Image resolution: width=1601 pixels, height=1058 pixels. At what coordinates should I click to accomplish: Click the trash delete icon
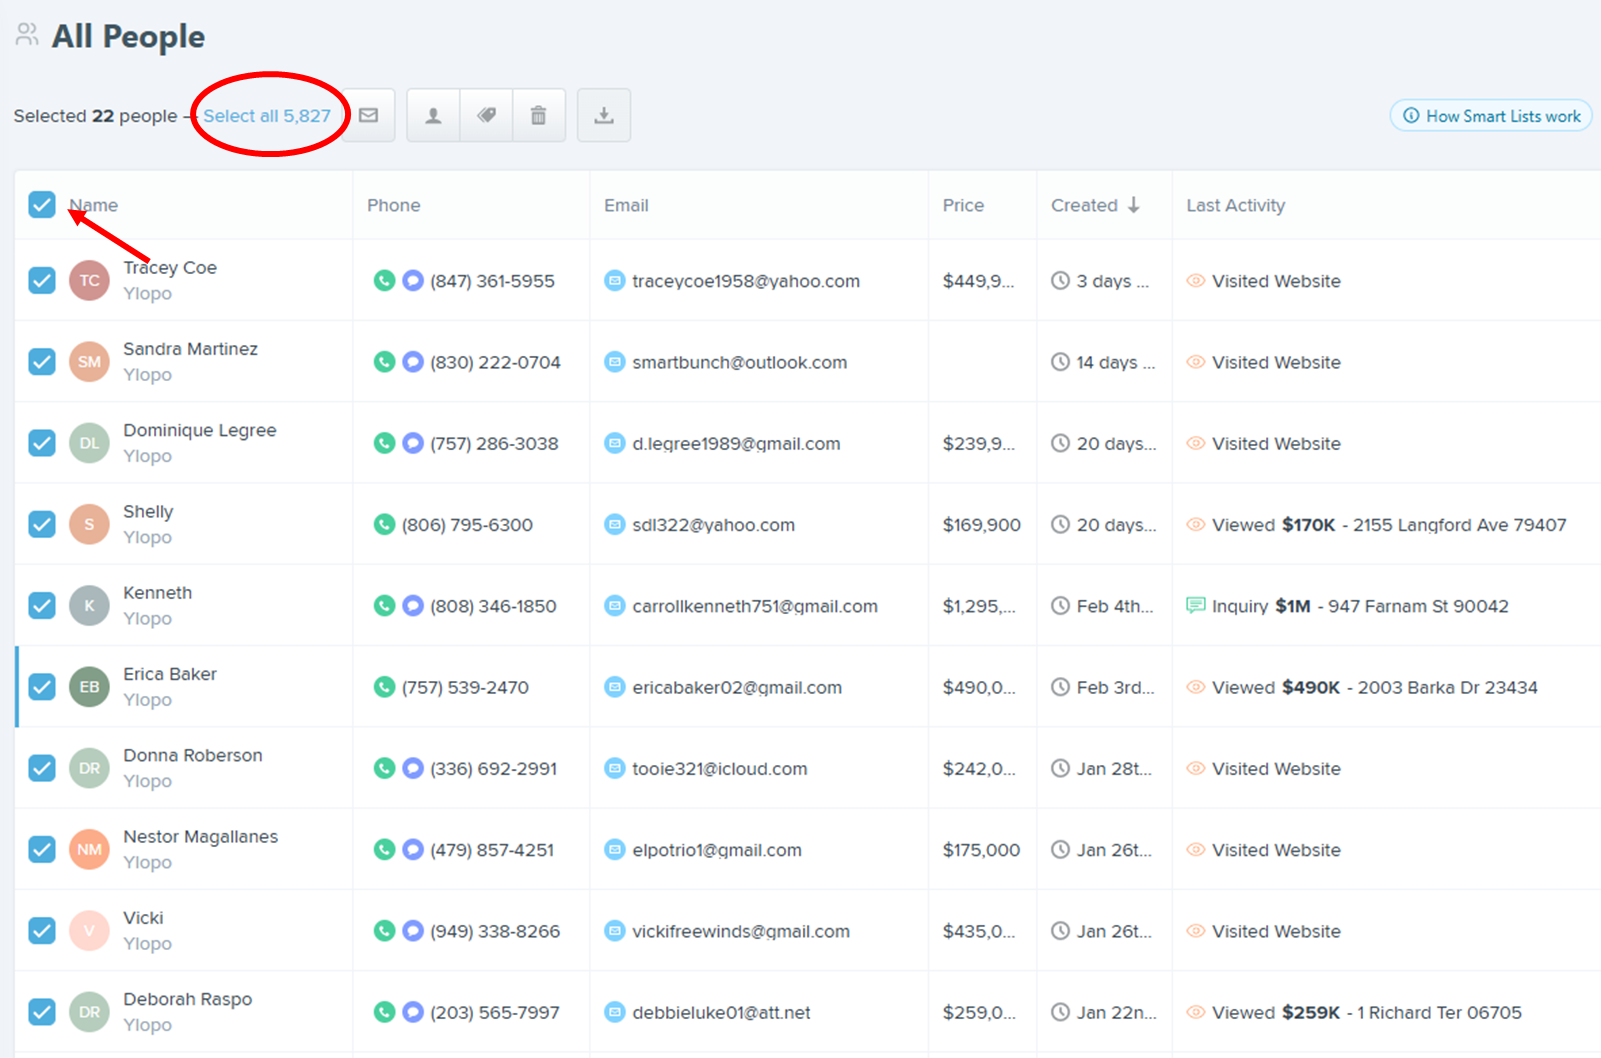point(538,116)
